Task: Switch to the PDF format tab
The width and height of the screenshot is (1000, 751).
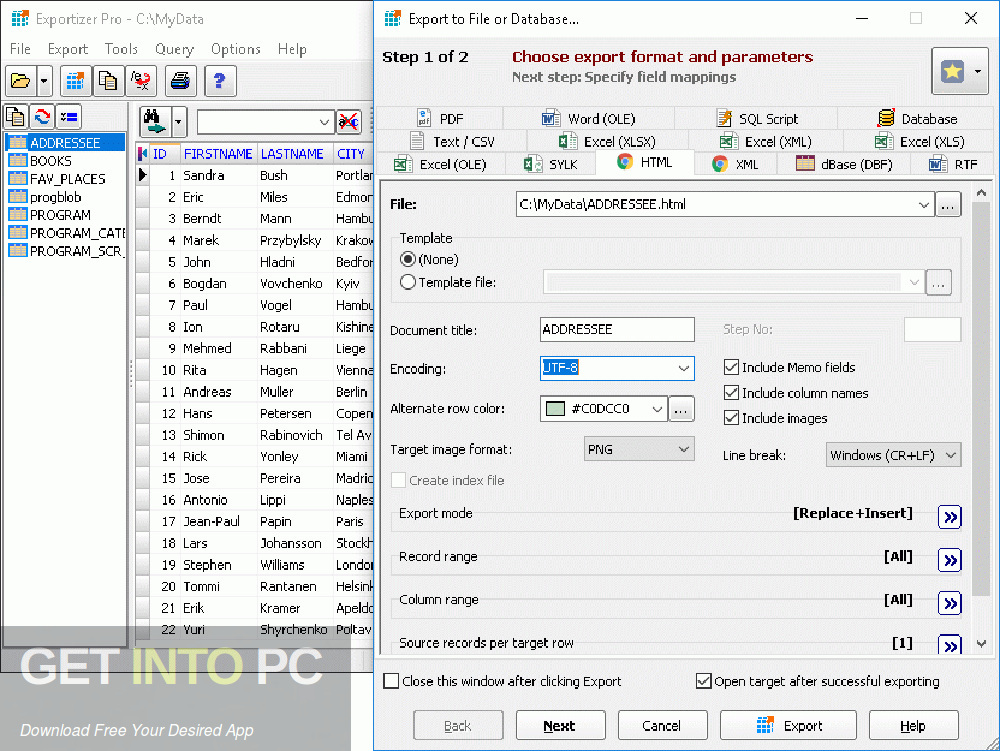Action: (x=440, y=119)
